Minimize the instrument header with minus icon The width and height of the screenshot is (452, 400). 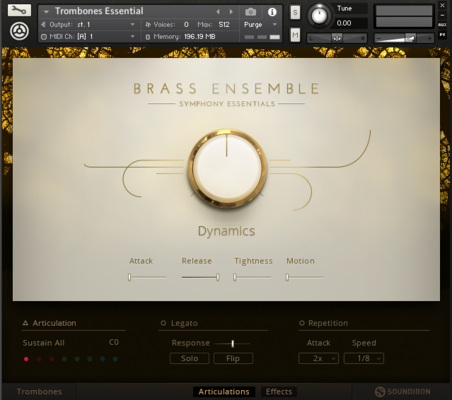pyautogui.click(x=442, y=15)
